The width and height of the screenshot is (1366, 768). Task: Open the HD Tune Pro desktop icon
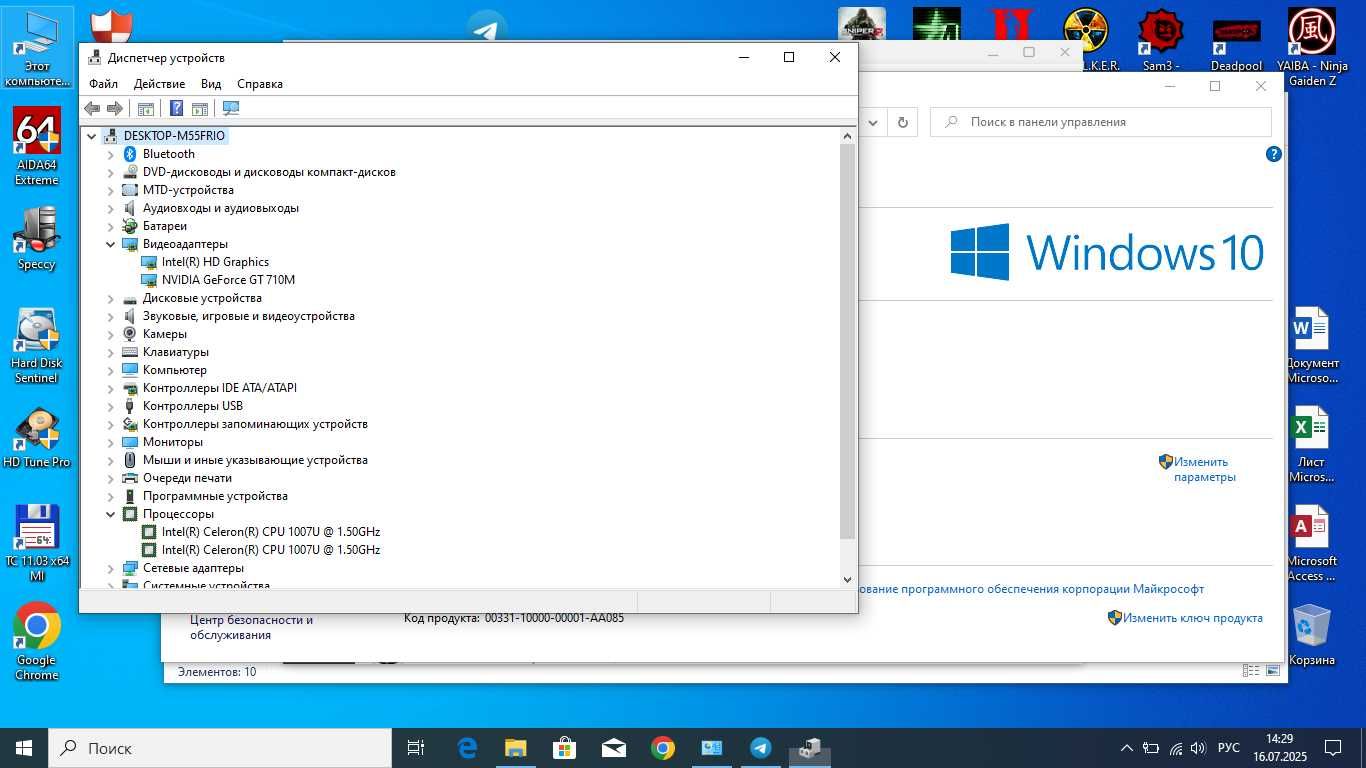[37, 437]
